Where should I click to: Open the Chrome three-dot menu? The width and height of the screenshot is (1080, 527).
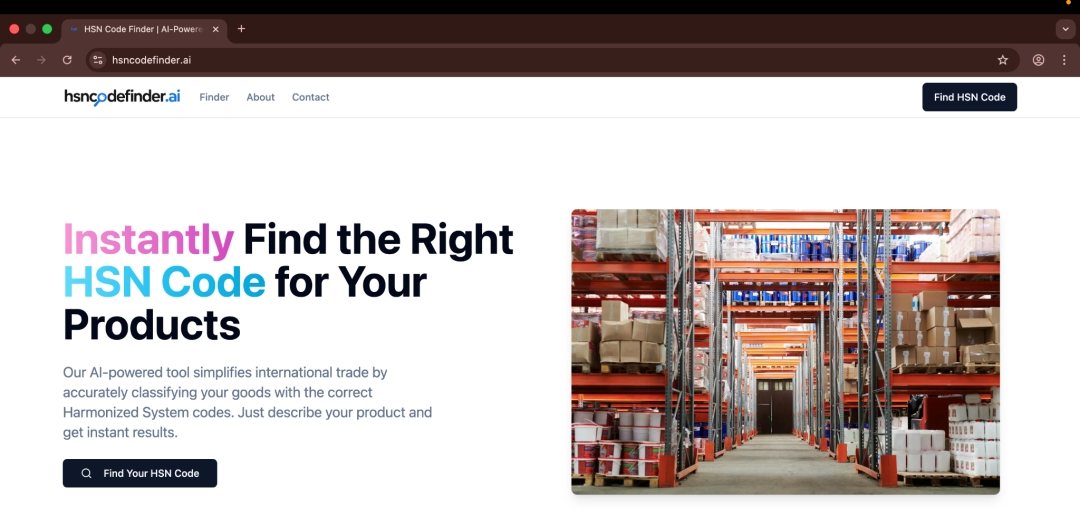1064,60
